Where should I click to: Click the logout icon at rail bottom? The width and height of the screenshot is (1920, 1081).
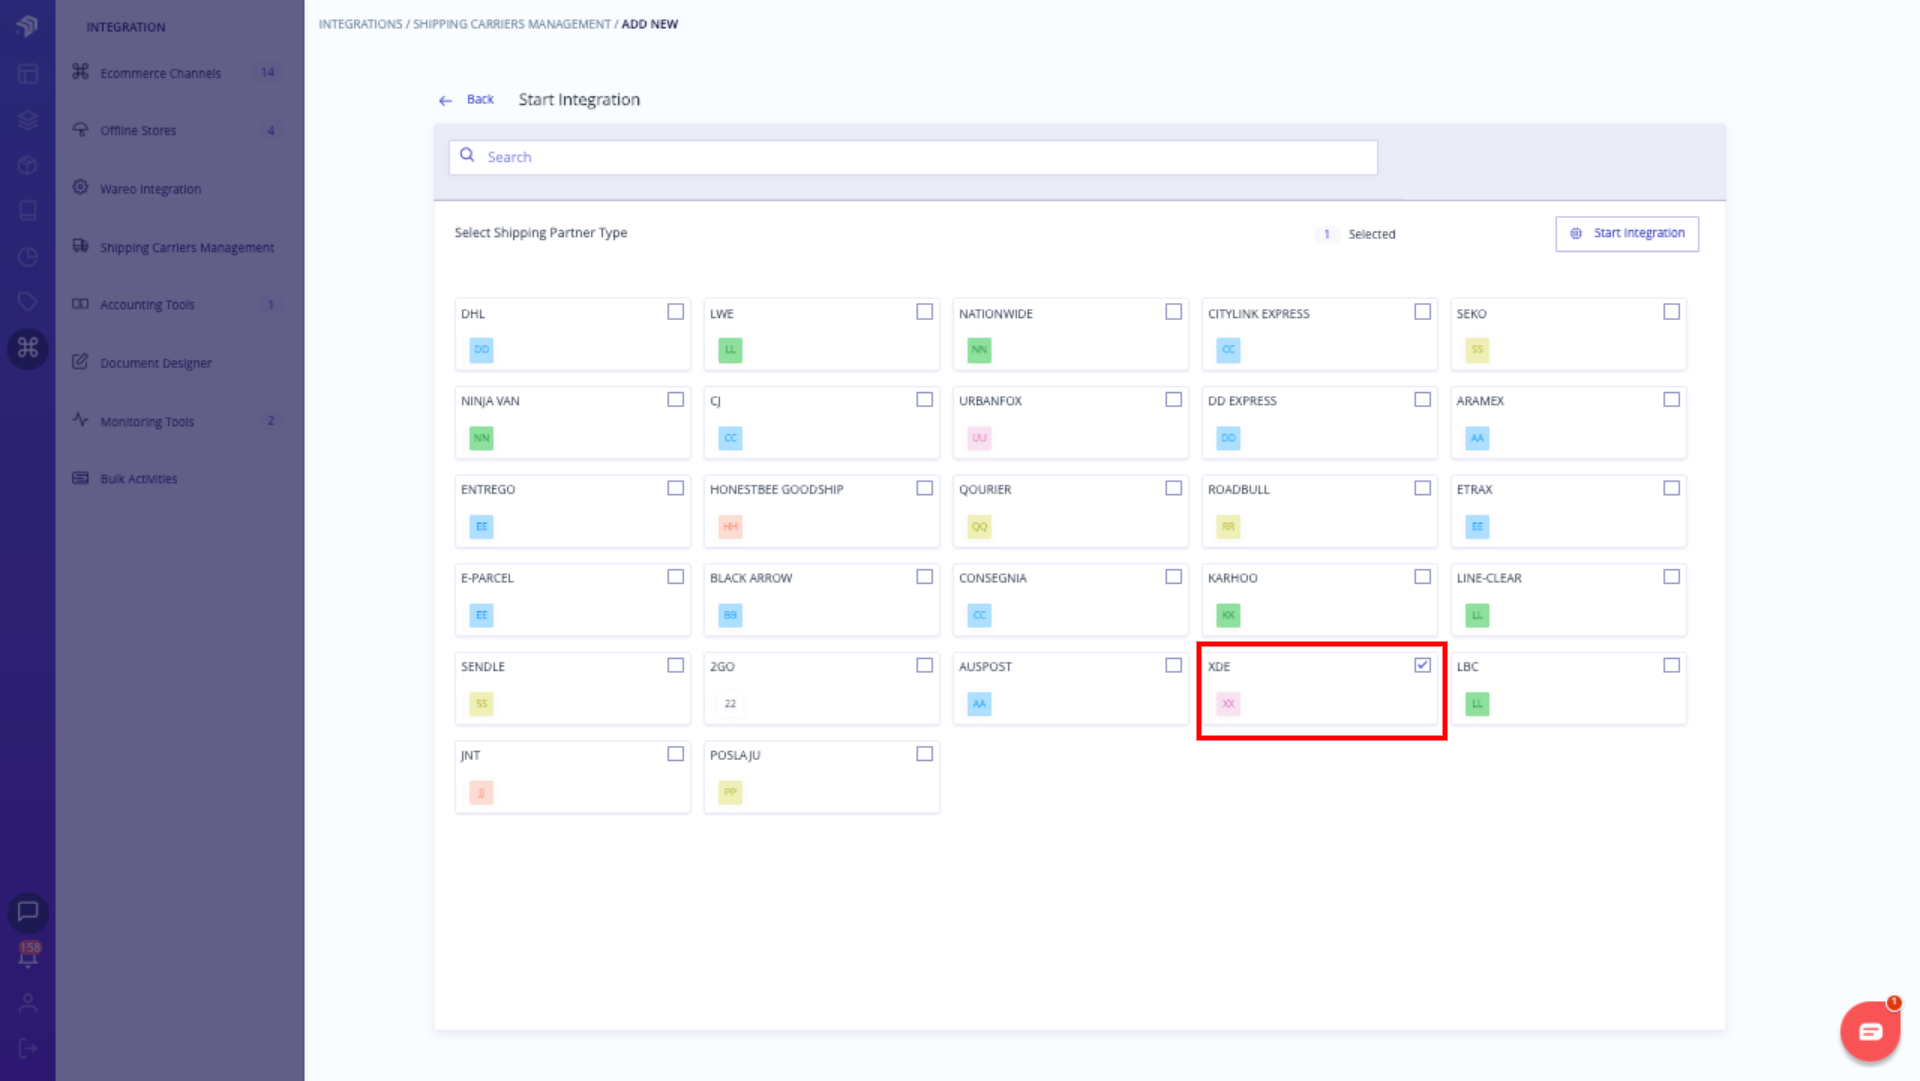pos(27,1048)
